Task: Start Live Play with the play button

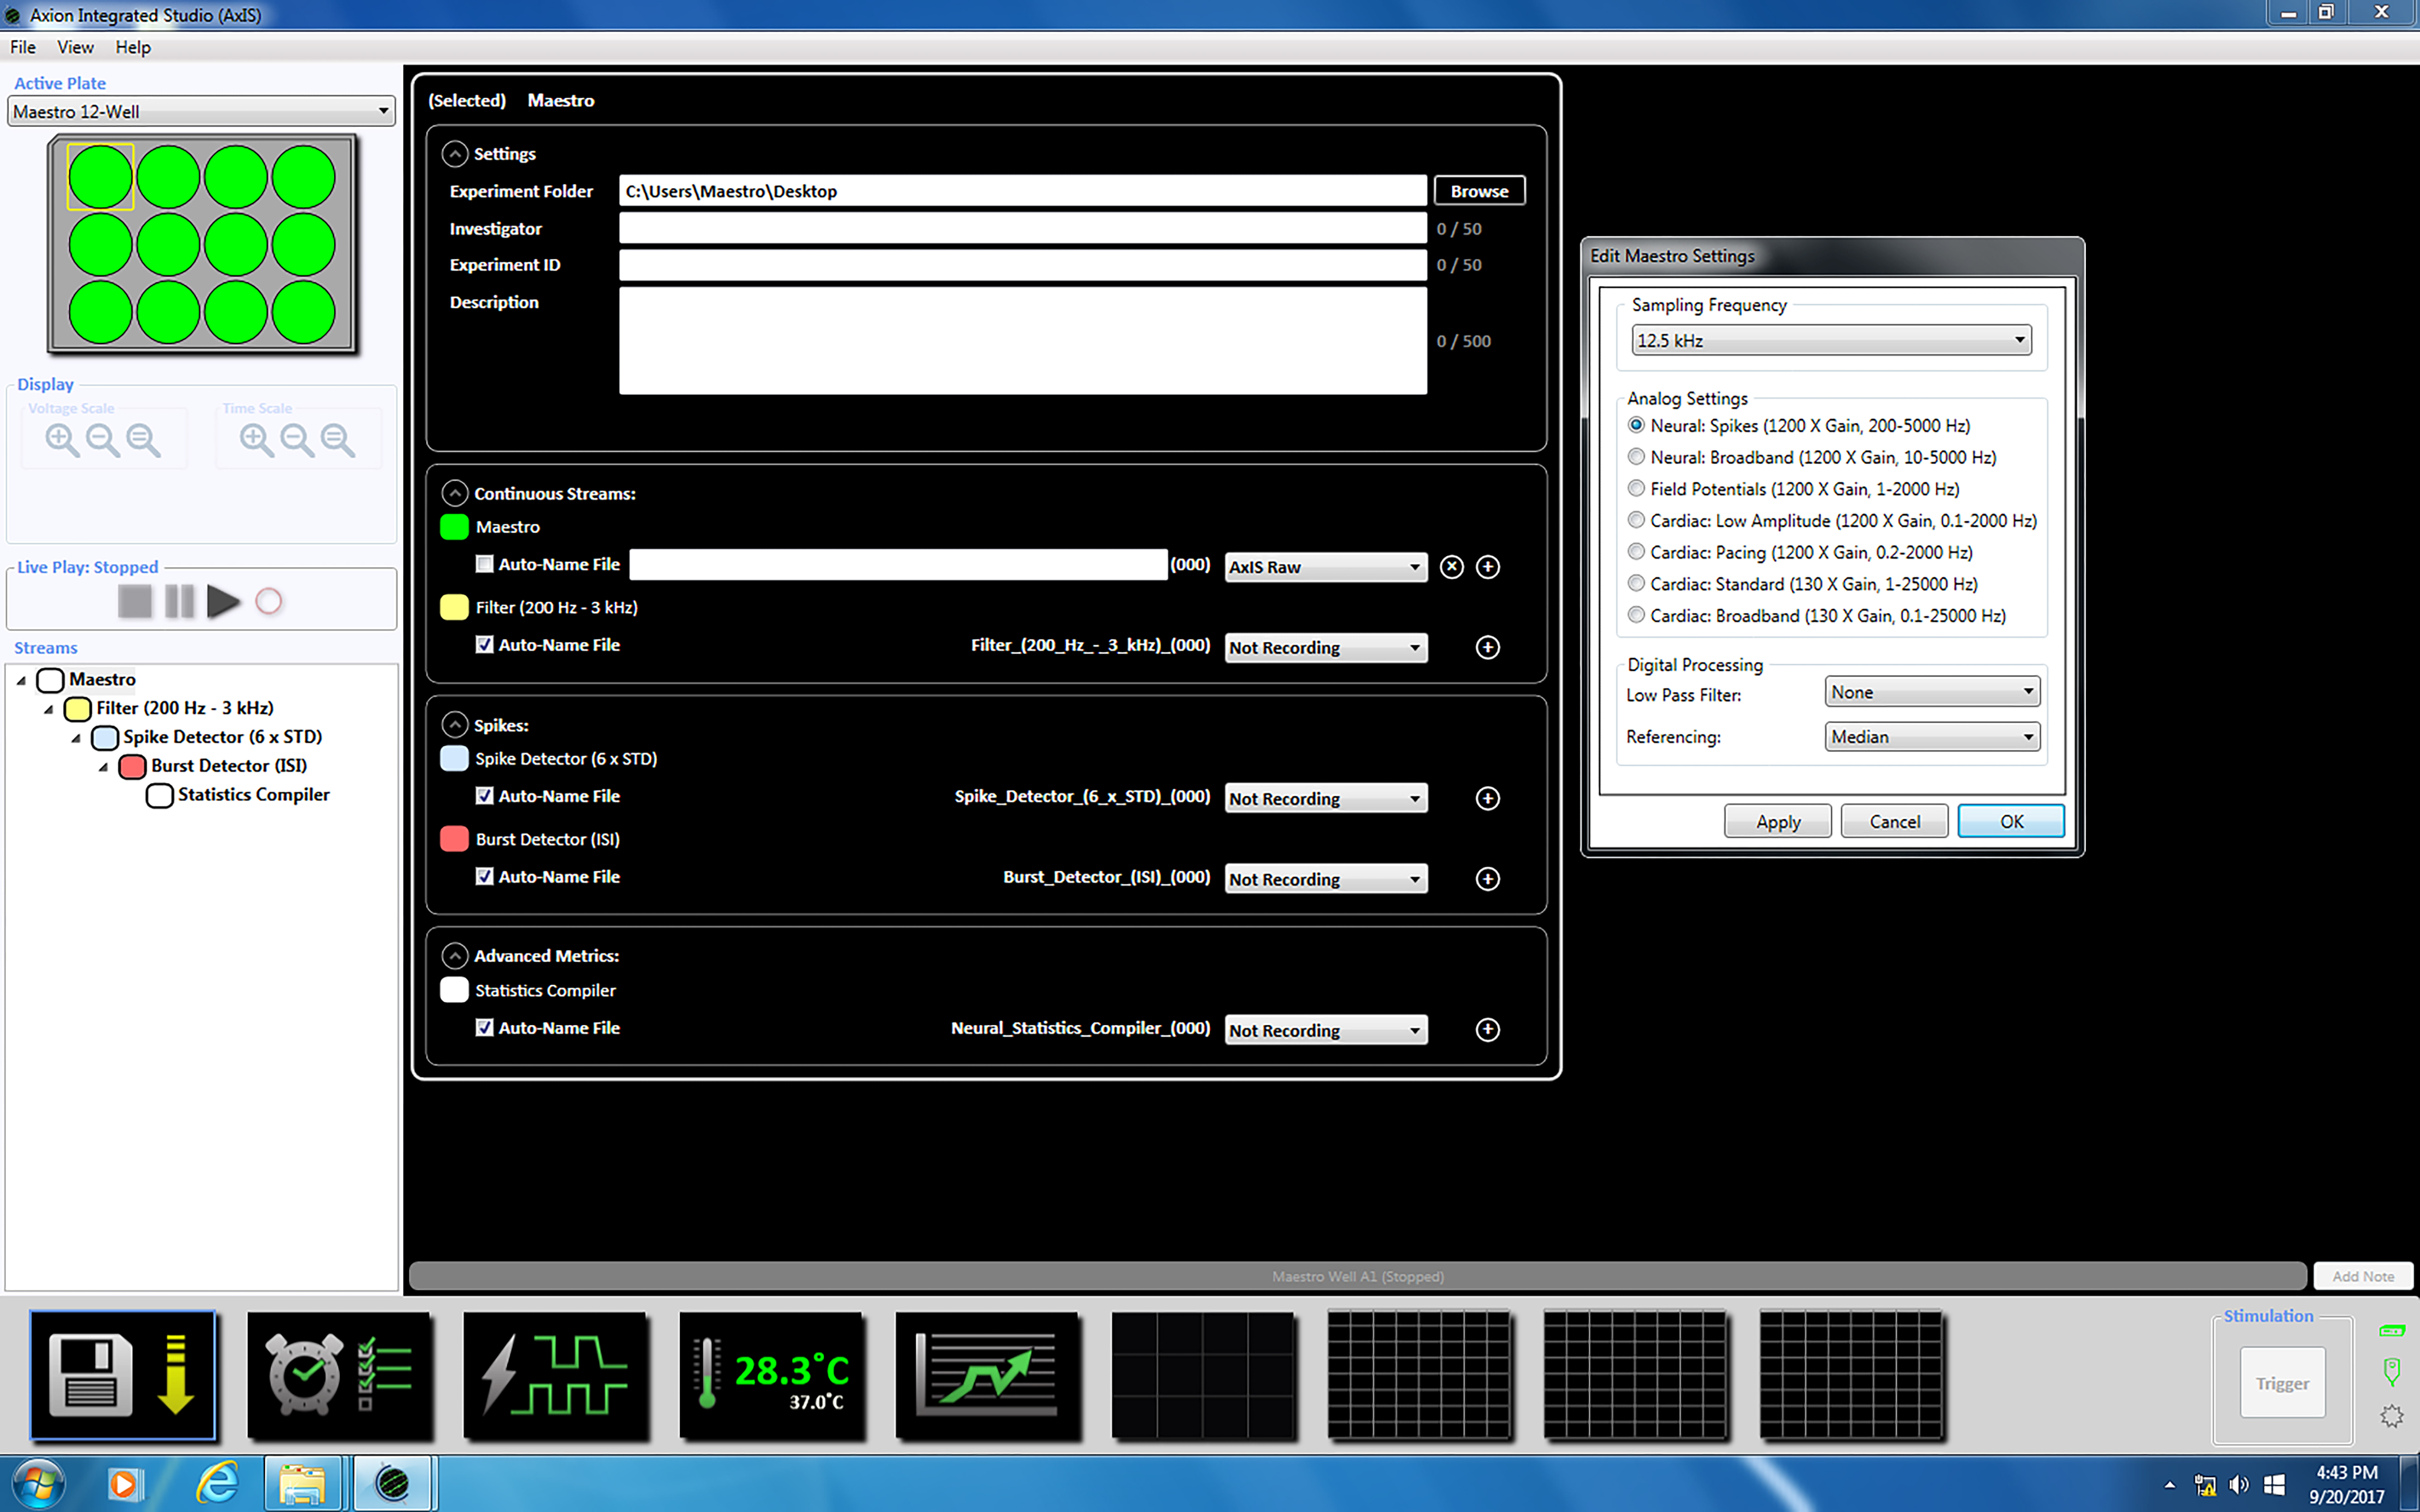Action: (x=223, y=601)
